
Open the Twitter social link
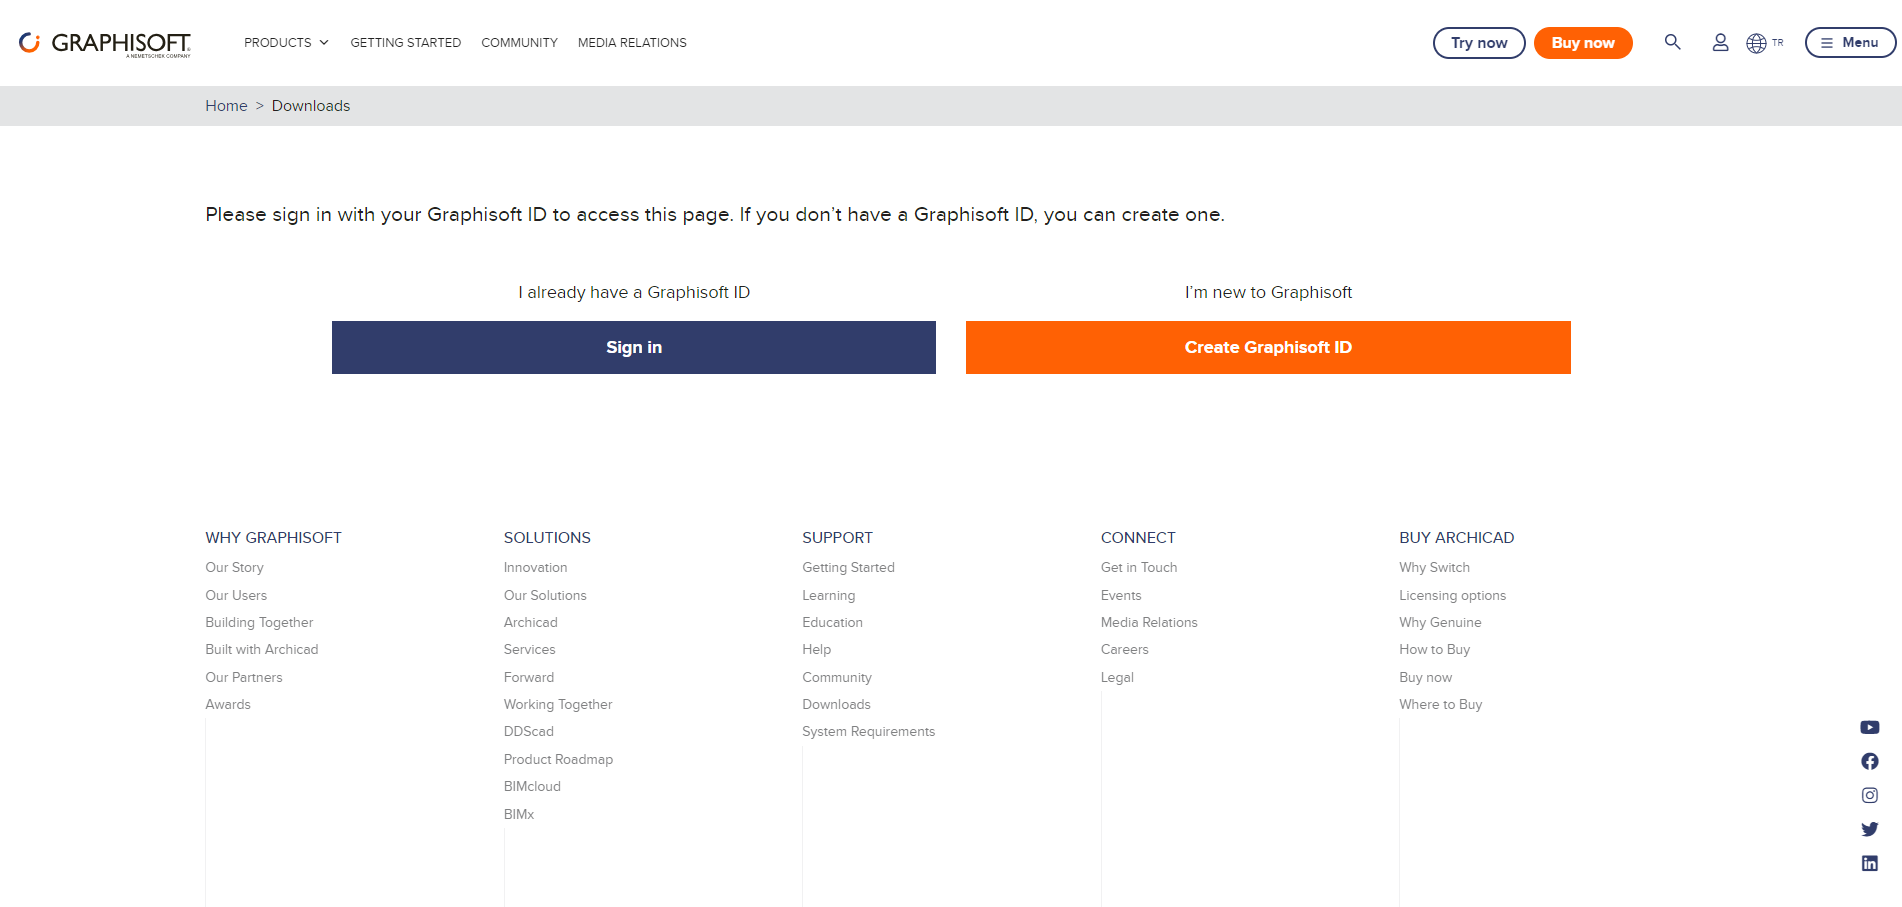tap(1870, 829)
